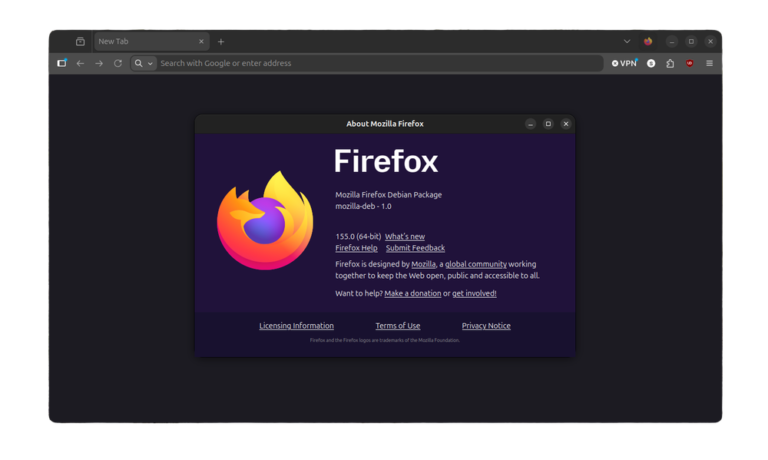
Task: Click the large Firefox logo image
Action: pyautogui.click(x=265, y=220)
